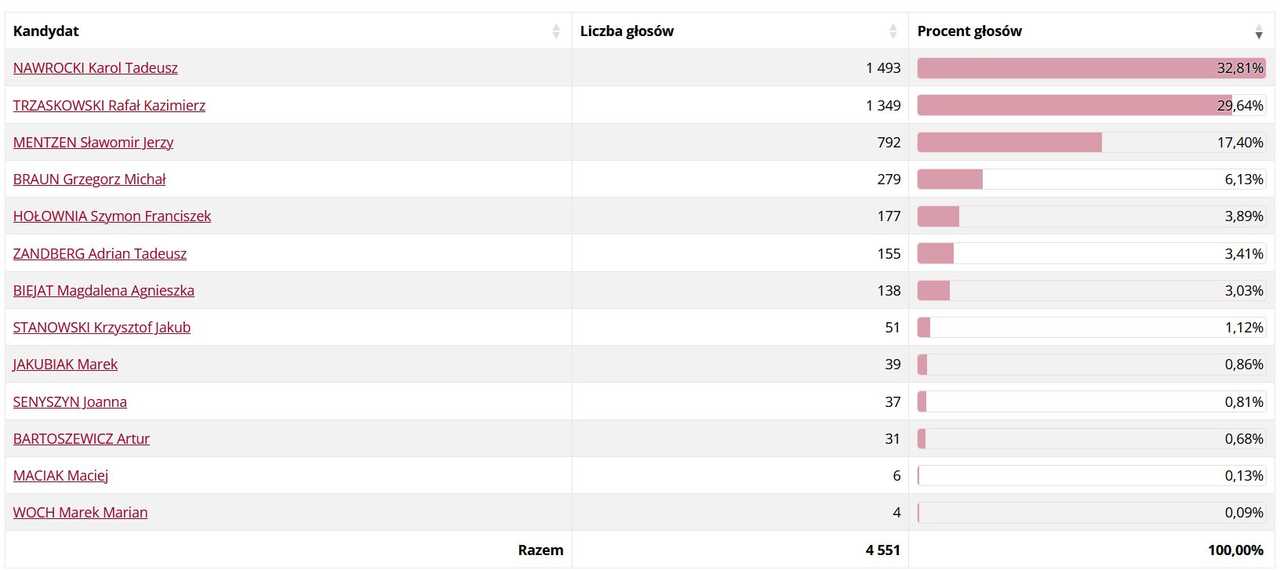This screenshot has width=1280, height=570.
Task: Click the Procent głosów column header
Action: [x=1091, y=31]
